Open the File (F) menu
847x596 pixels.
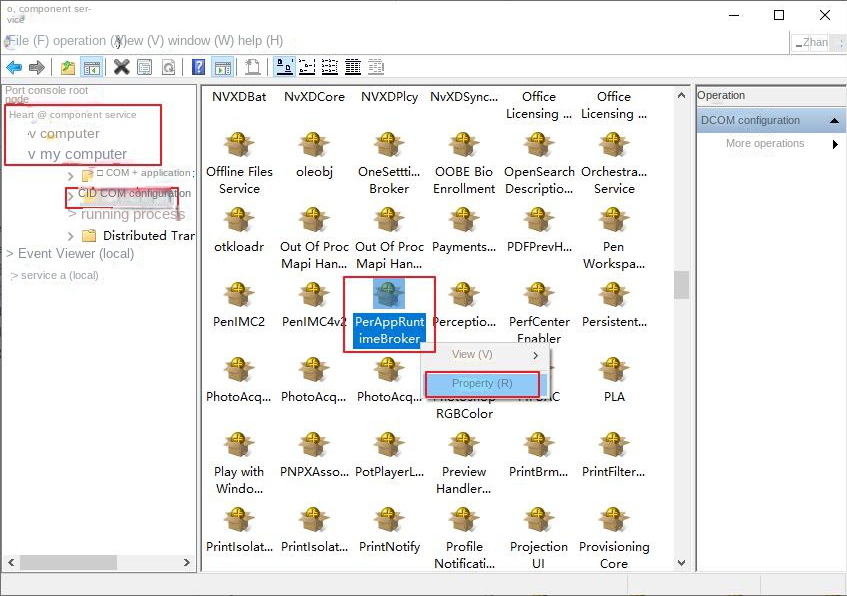(x=41, y=41)
